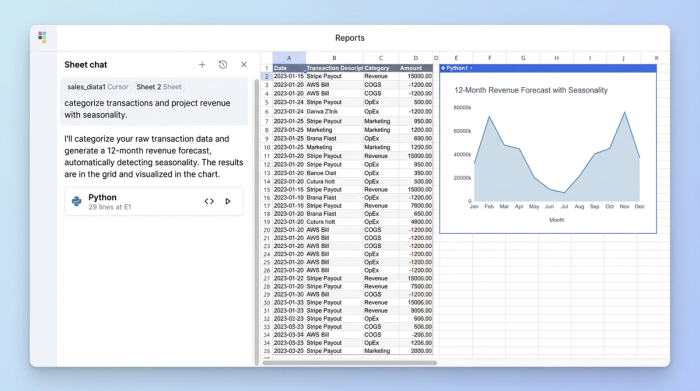The image size is (700, 391).
Task: Select column F header
Action: tap(489, 58)
